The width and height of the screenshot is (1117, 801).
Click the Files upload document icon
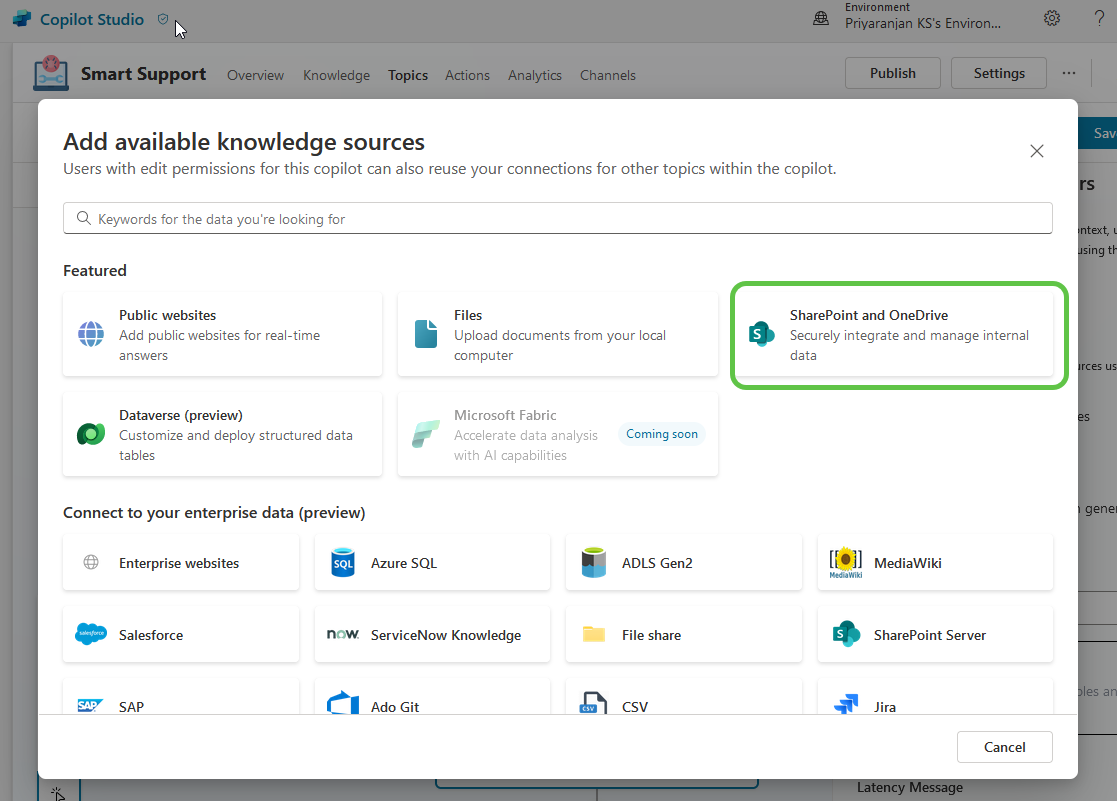coord(427,335)
